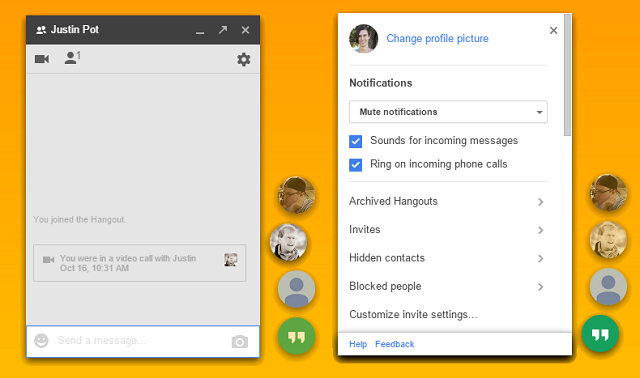Open the default grey avatar contact beside settings panel

pyautogui.click(x=608, y=287)
